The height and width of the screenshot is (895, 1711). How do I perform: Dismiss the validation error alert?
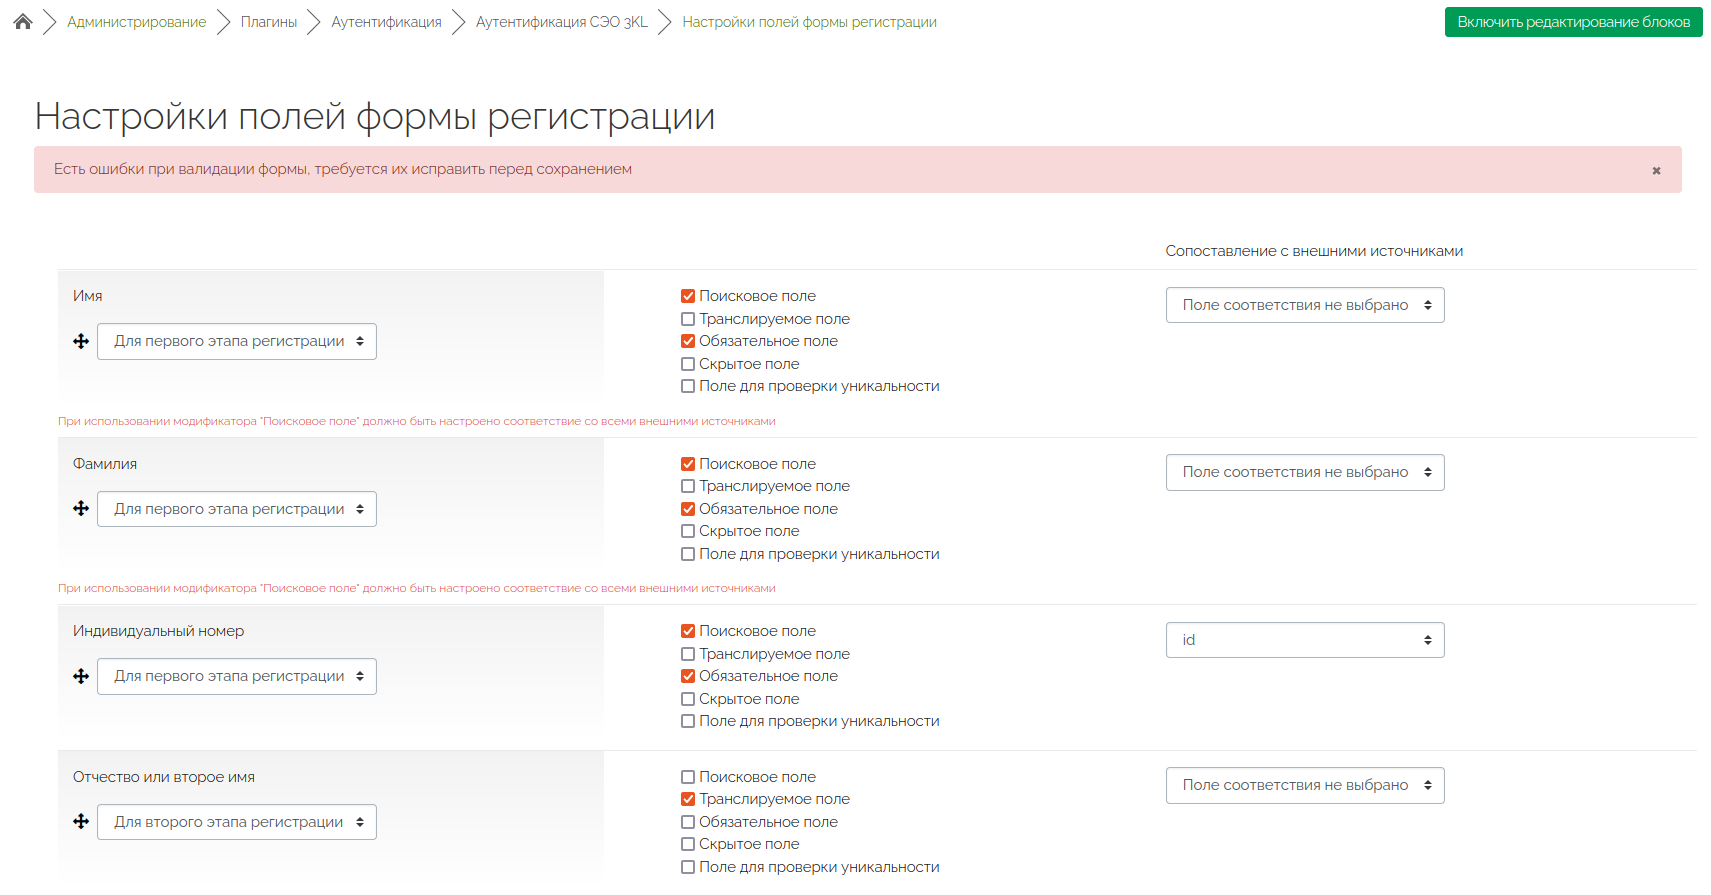click(1656, 170)
